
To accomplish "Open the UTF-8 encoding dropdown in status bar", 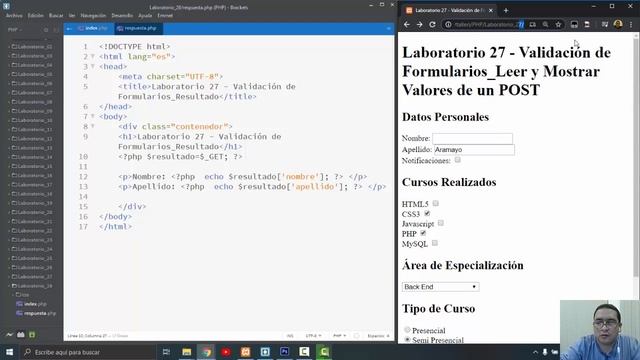I will click(313, 336).
